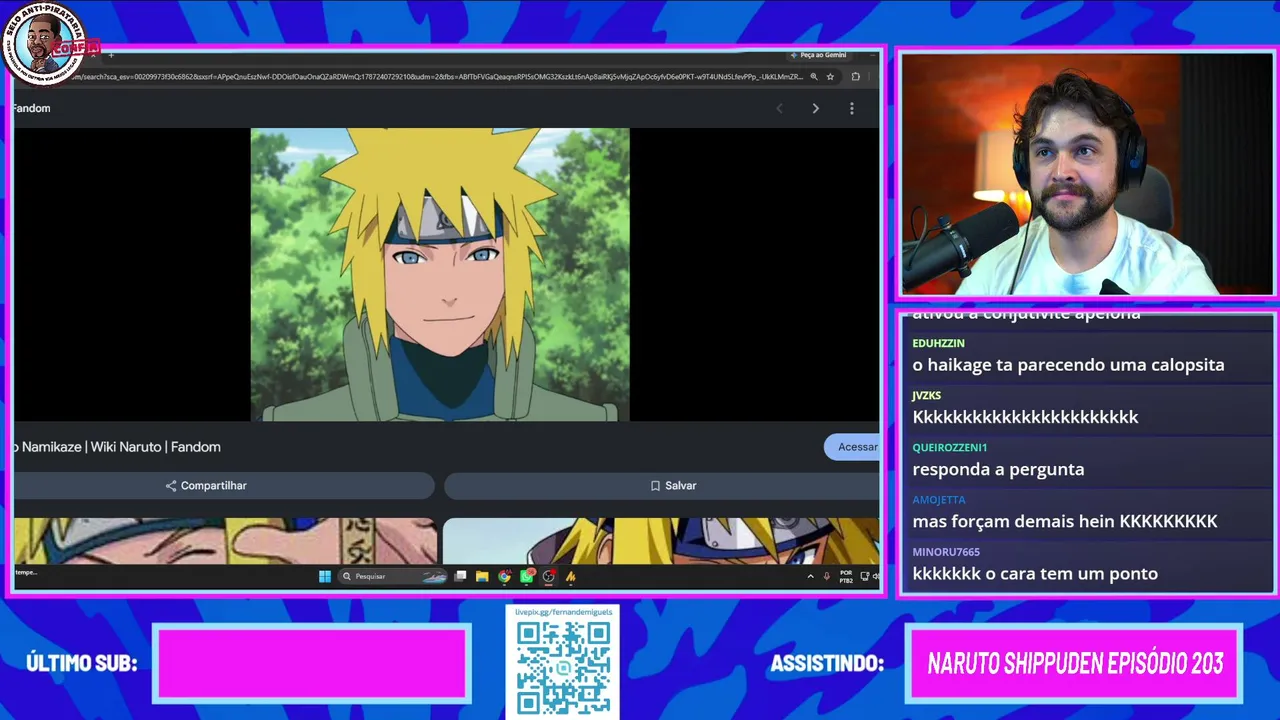Open the Windows Start menu
Image resolution: width=1280 pixels, height=720 pixels.
324,576
